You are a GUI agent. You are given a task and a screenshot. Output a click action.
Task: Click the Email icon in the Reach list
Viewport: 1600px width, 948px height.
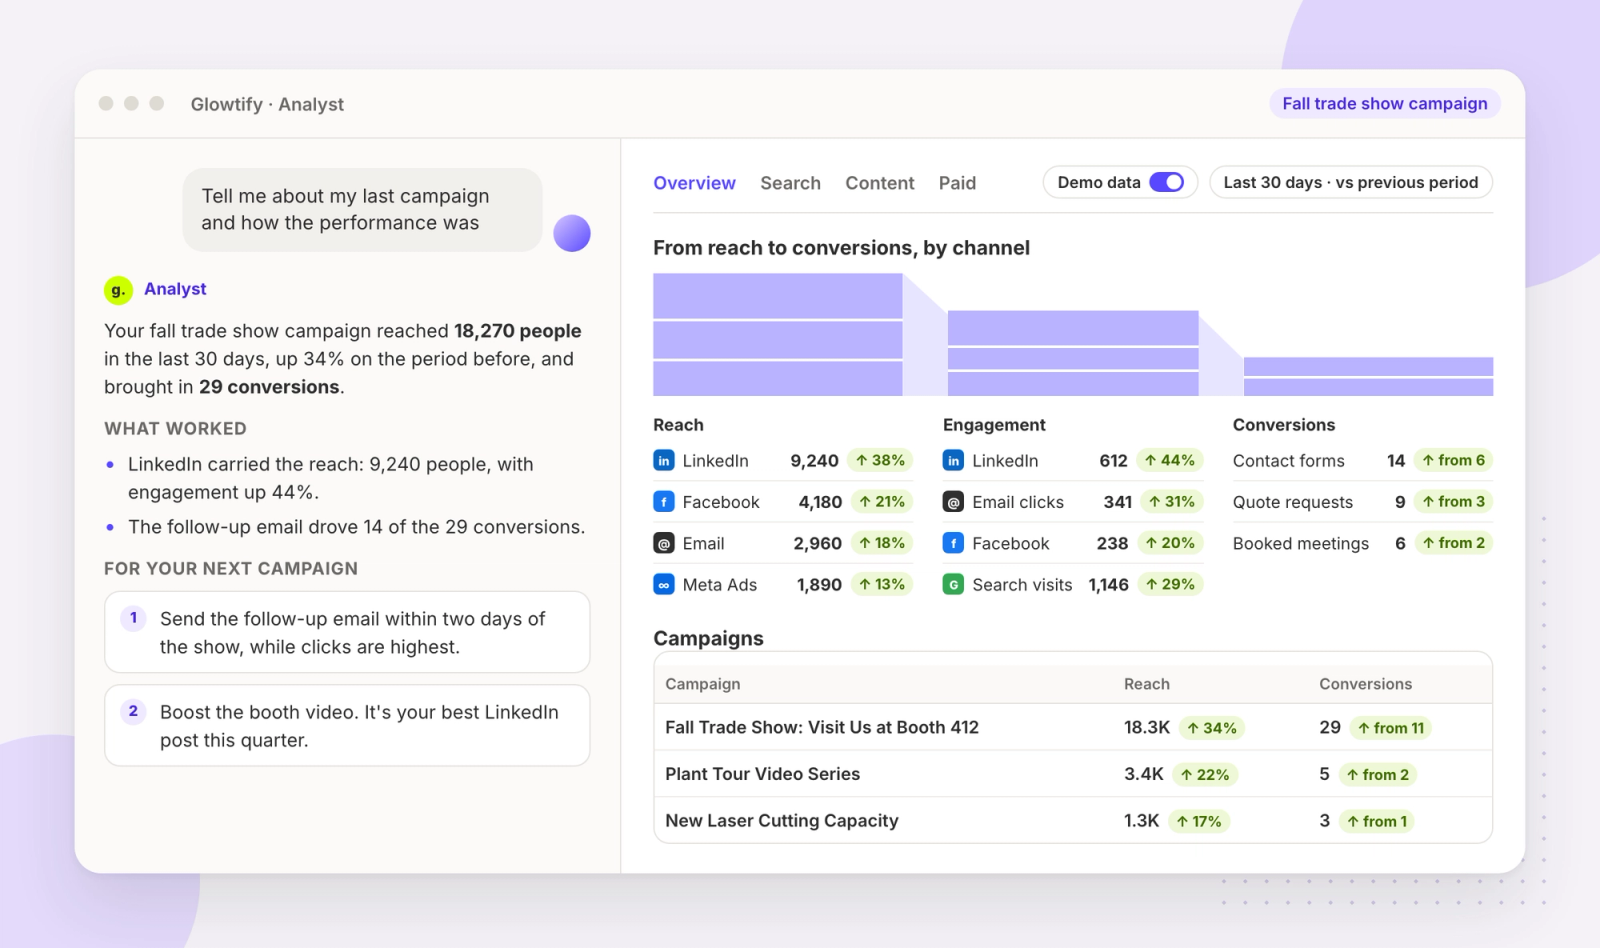663,543
